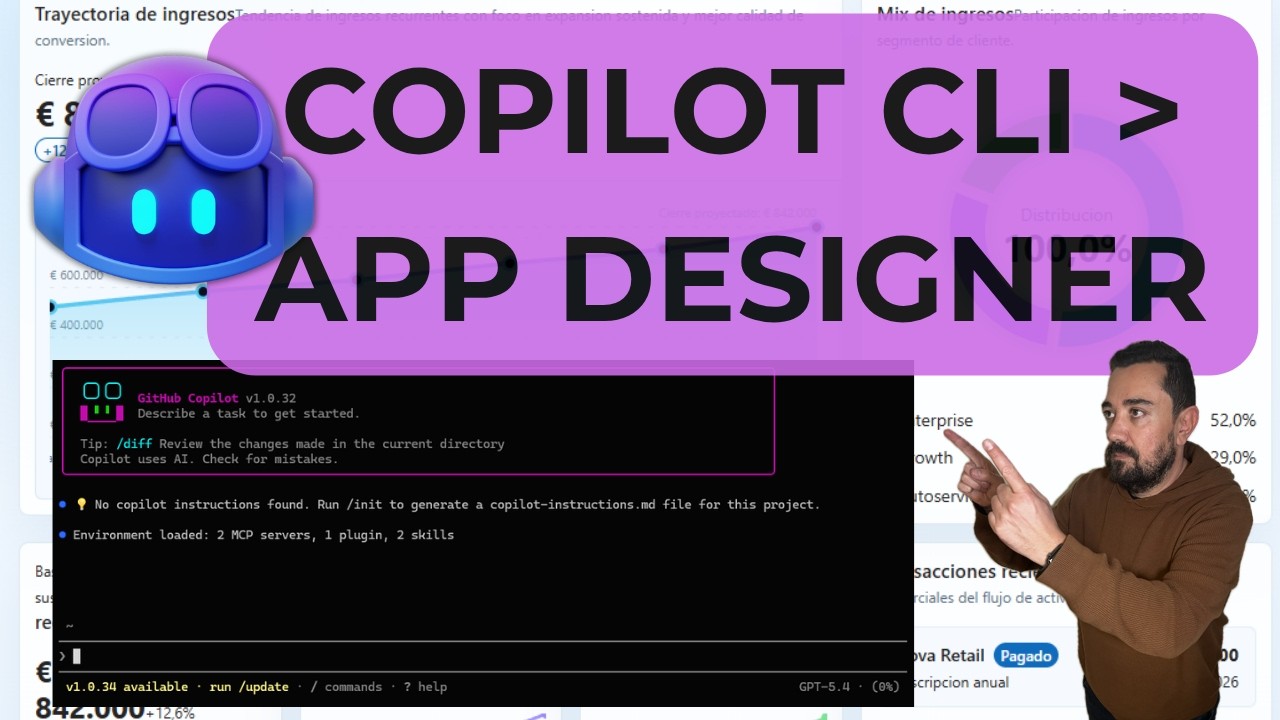Click the Pagado badge next to Nova Retail
Screen dimensions: 1280x720
(x=1026, y=657)
